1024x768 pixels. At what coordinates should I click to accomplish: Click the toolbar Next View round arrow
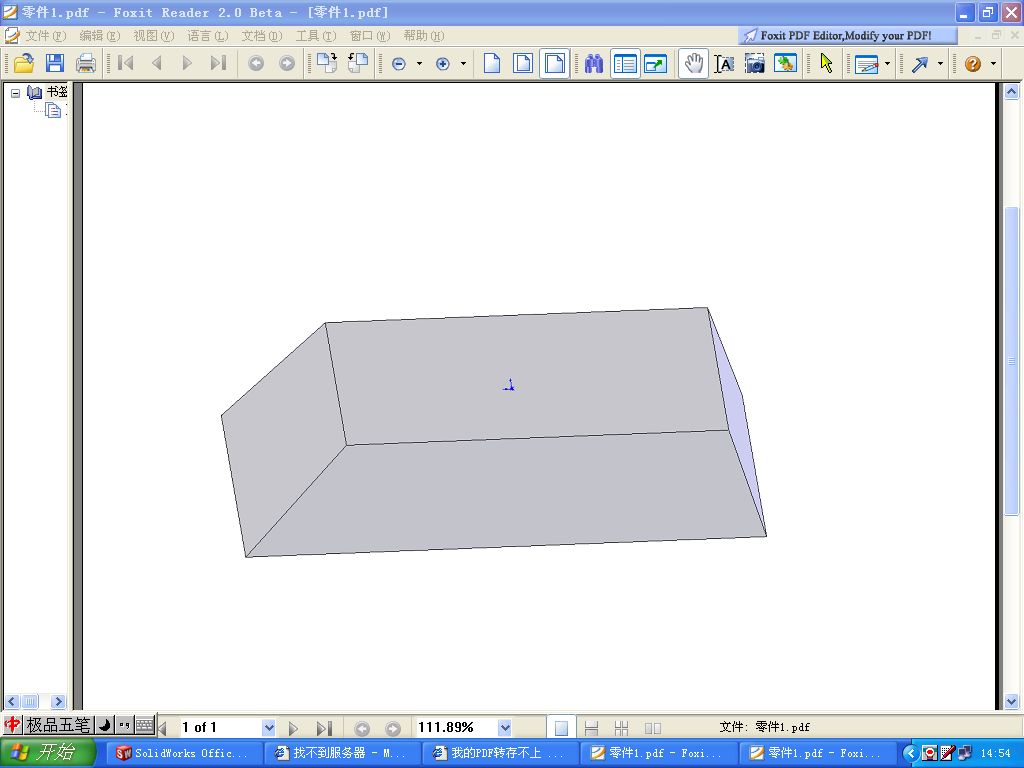[x=287, y=63]
